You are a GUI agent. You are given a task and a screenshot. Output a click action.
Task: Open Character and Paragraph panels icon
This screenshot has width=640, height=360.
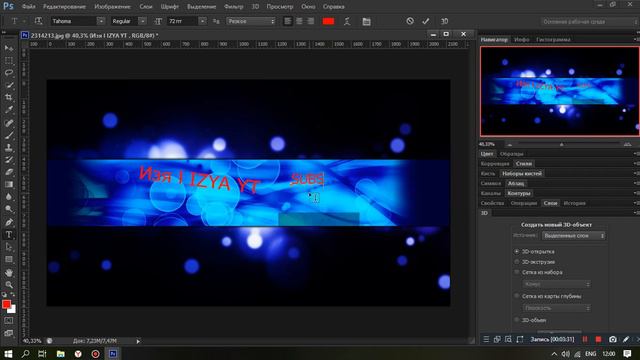click(x=366, y=21)
